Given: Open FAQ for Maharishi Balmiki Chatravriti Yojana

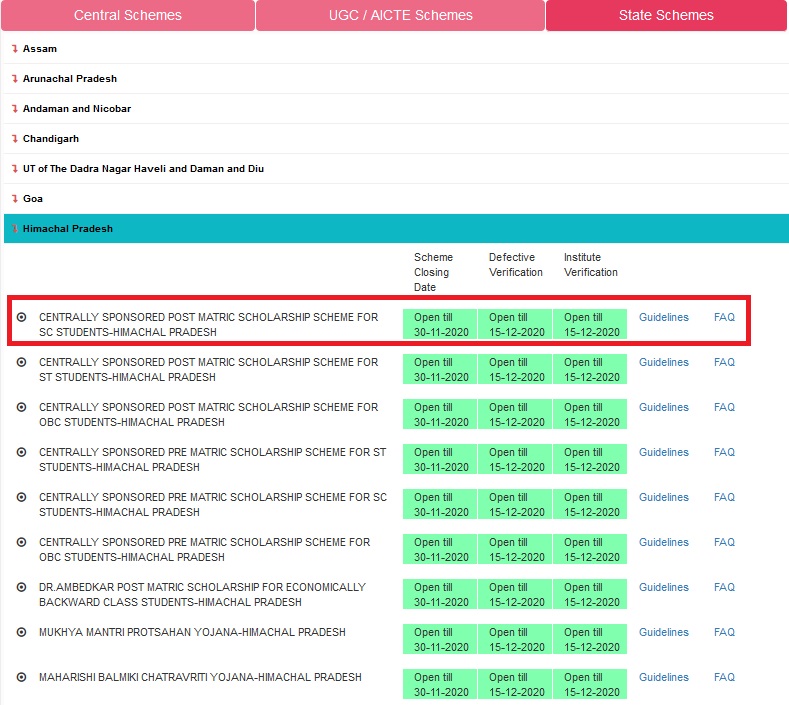Looking at the screenshot, I should 724,677.
